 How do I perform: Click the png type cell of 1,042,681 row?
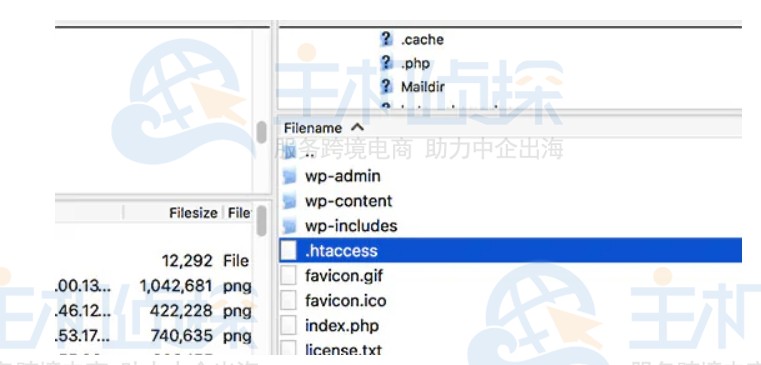coord(237,286)
